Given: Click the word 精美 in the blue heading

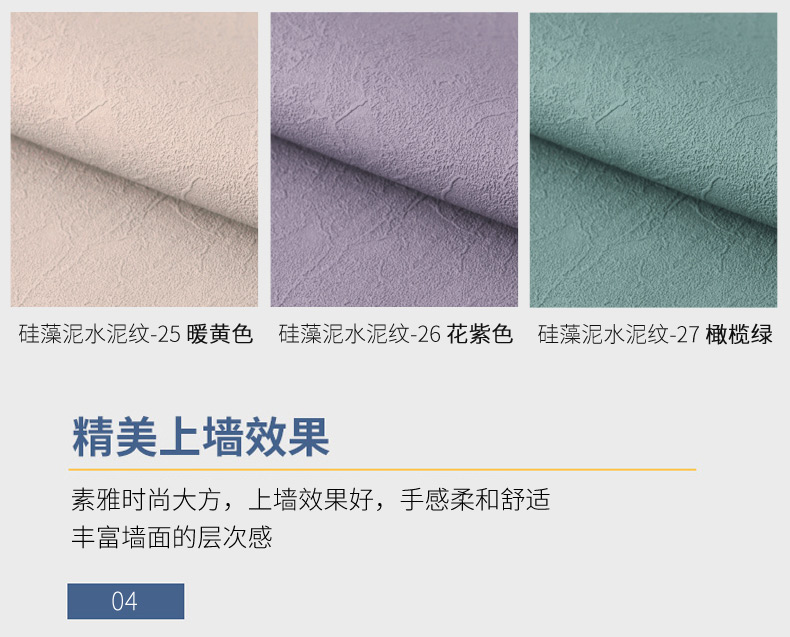Looking at the screenshot, I should [115, 437].
